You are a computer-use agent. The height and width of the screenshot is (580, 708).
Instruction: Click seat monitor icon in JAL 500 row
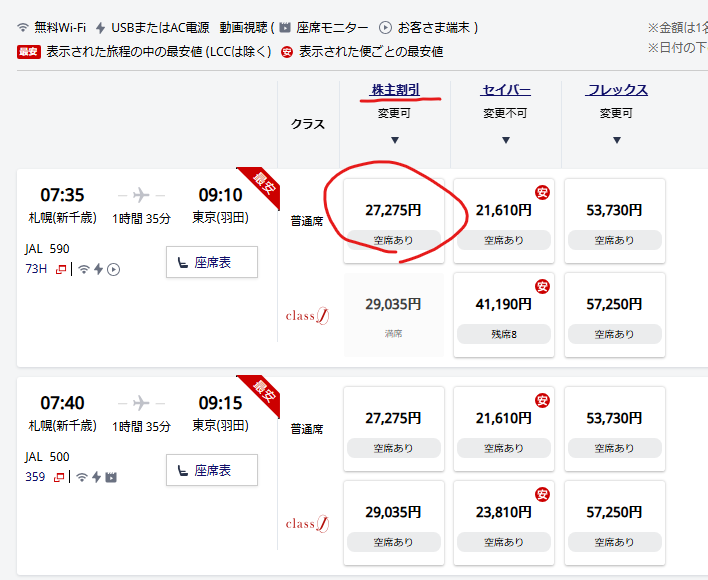click(111, 477)
